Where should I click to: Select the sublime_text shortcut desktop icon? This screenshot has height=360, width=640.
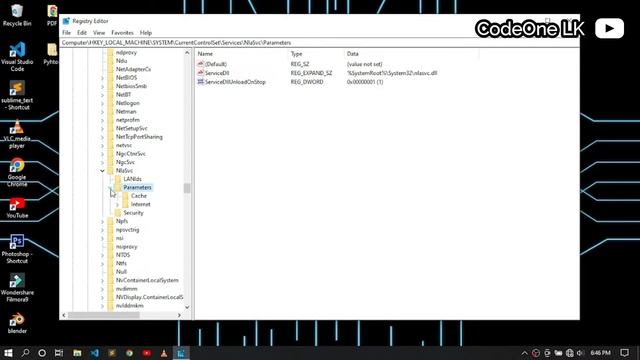pos(17,95)
